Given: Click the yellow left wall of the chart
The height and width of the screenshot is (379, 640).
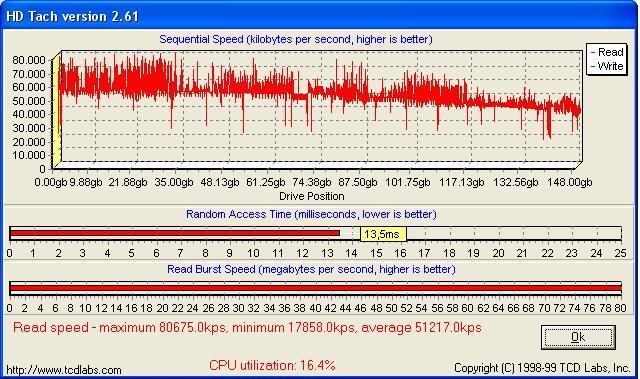Looking at the screenshot, I should click(x=57, y=110).
